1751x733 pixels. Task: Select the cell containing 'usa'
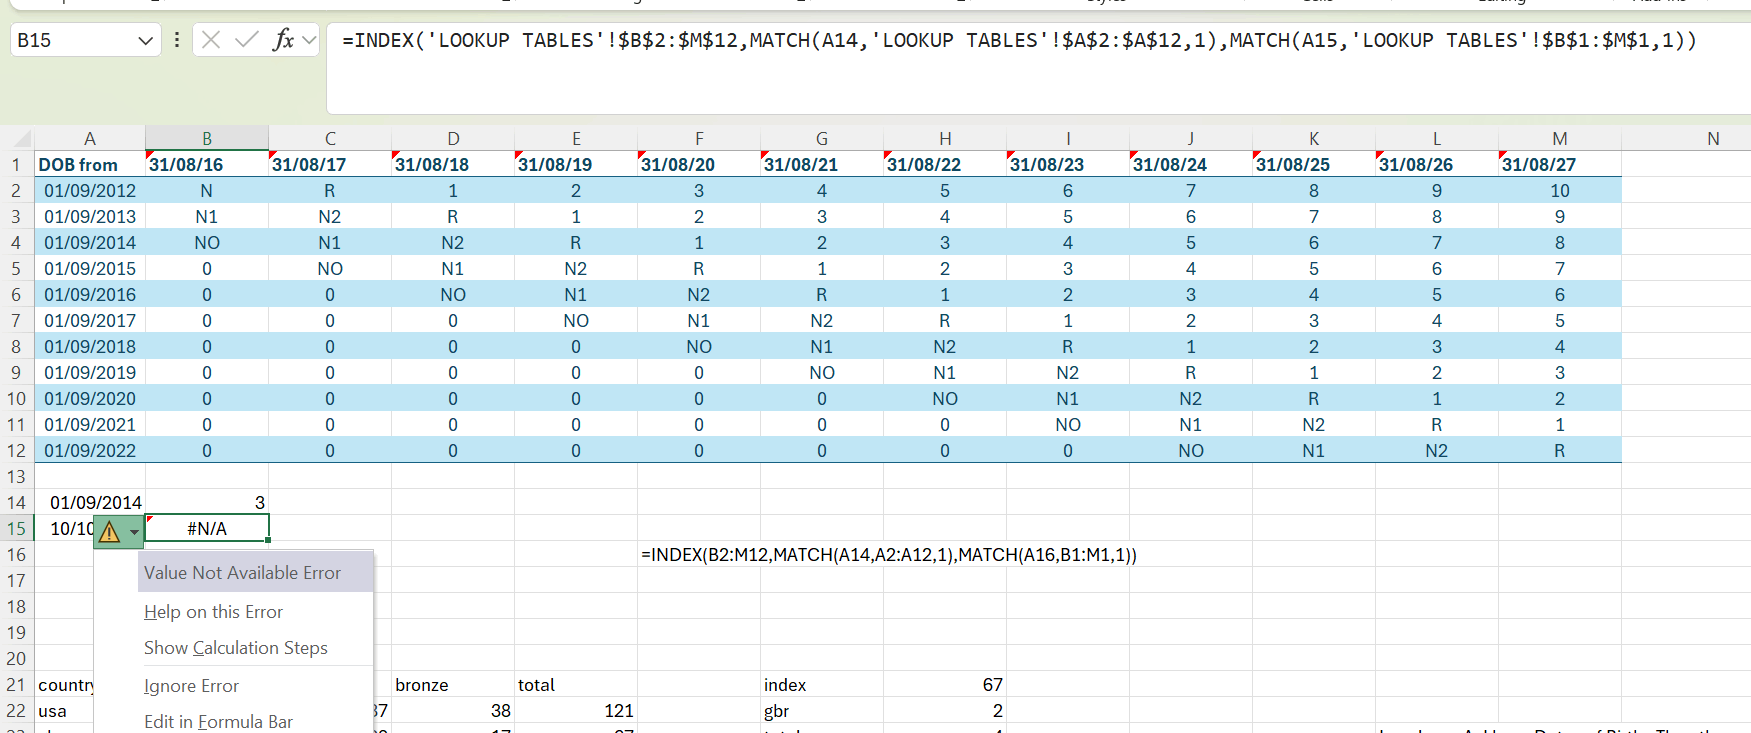(65, 710)
